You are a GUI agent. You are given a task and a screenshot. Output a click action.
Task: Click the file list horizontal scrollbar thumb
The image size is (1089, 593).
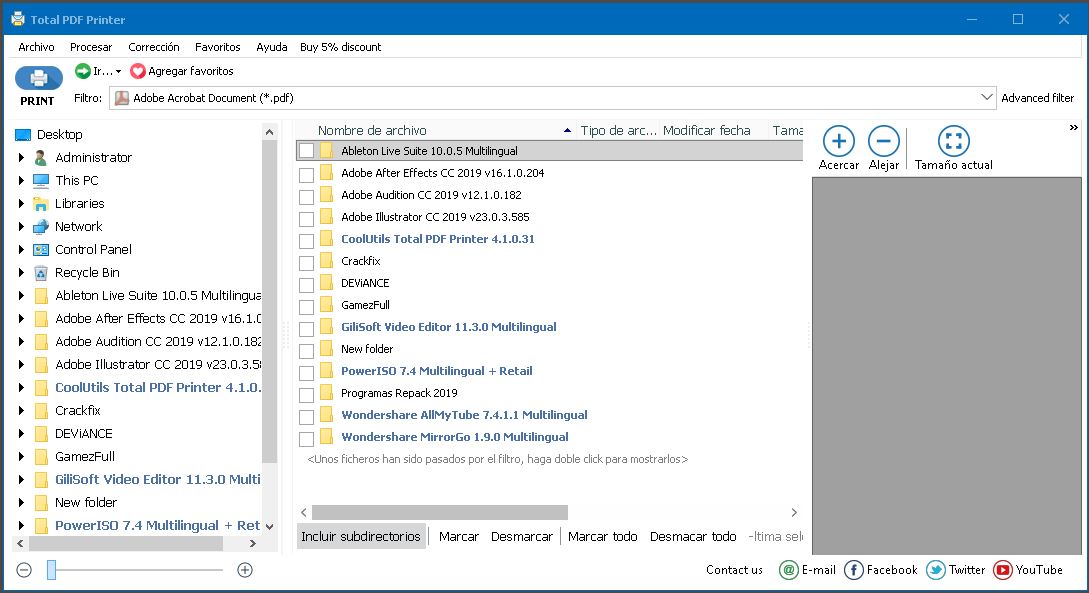(440, 512)
